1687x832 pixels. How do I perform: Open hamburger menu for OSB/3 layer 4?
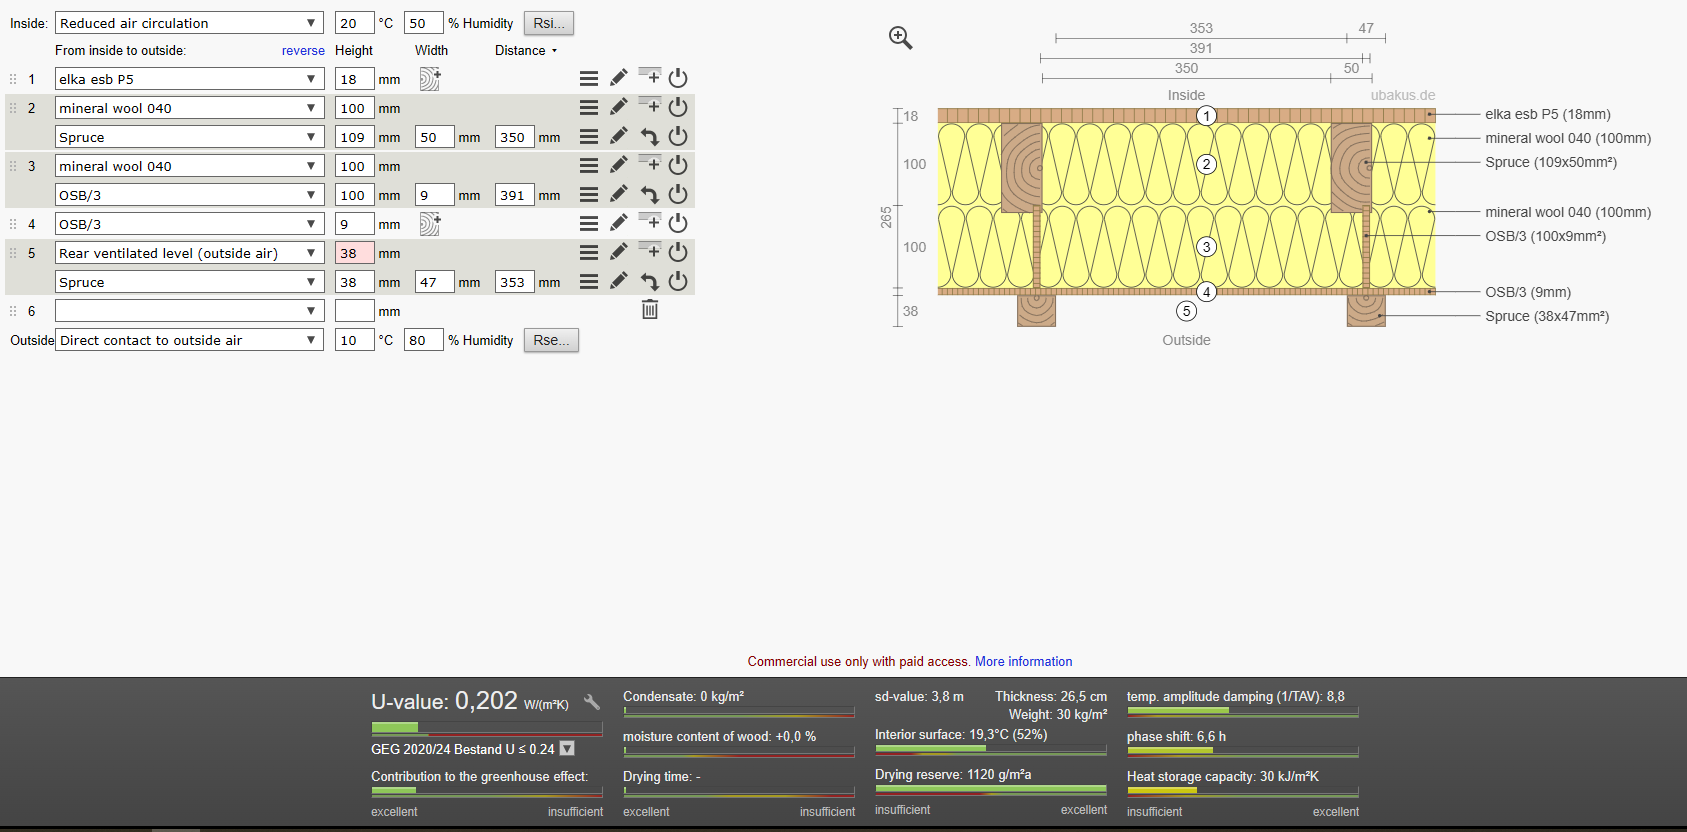[589, 224]
